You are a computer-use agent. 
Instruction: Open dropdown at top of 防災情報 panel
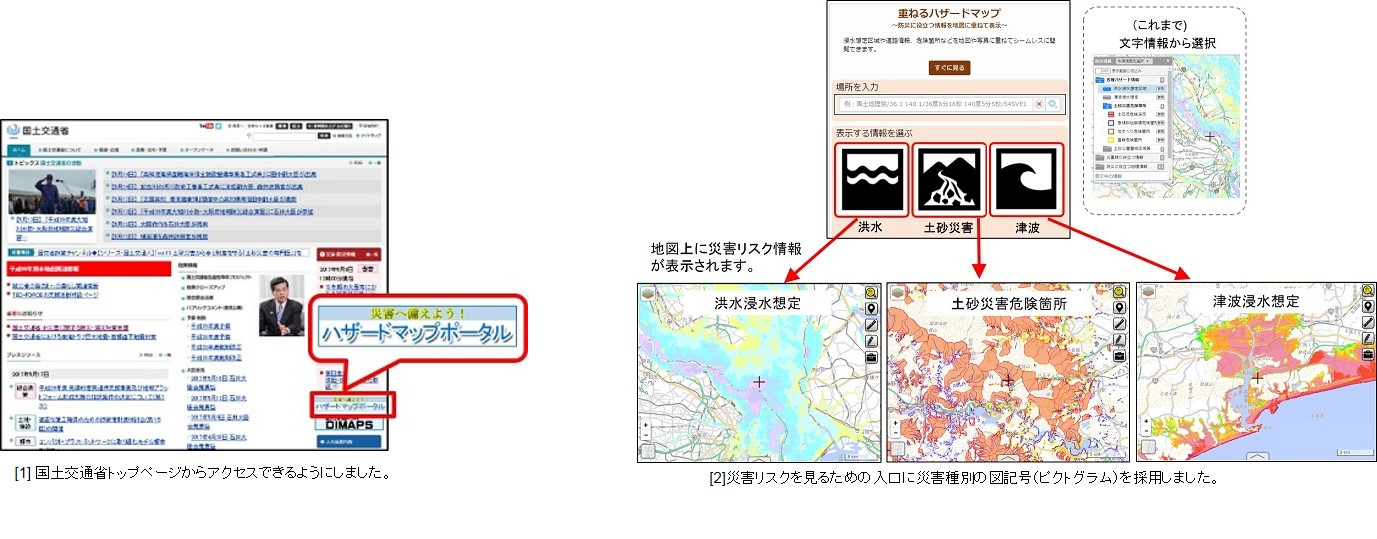click(x=1133, y=61)
